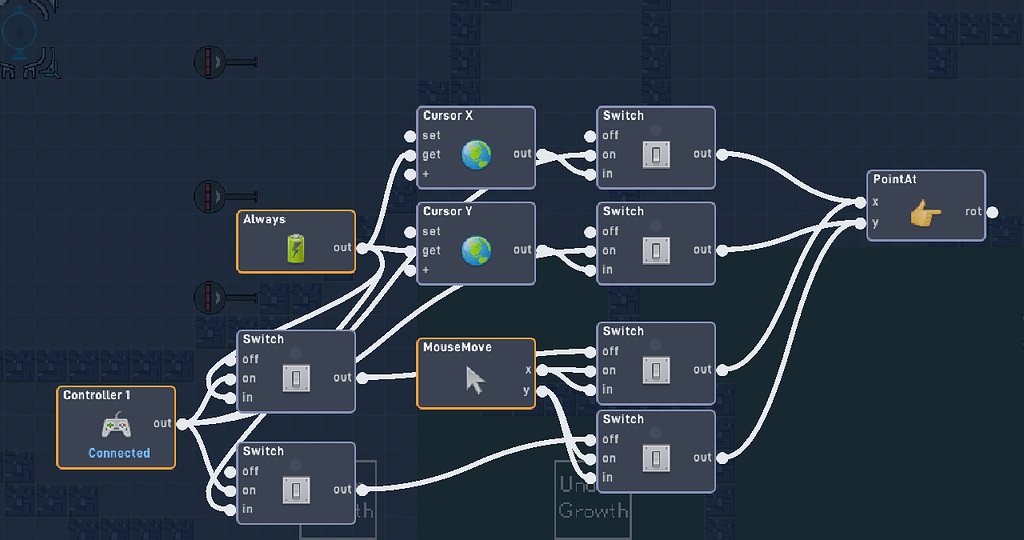Click out port of Switch beside Cursor Y
Image resolution: width=1024 pixels, height=540 pixels.
tap(722, 250)
